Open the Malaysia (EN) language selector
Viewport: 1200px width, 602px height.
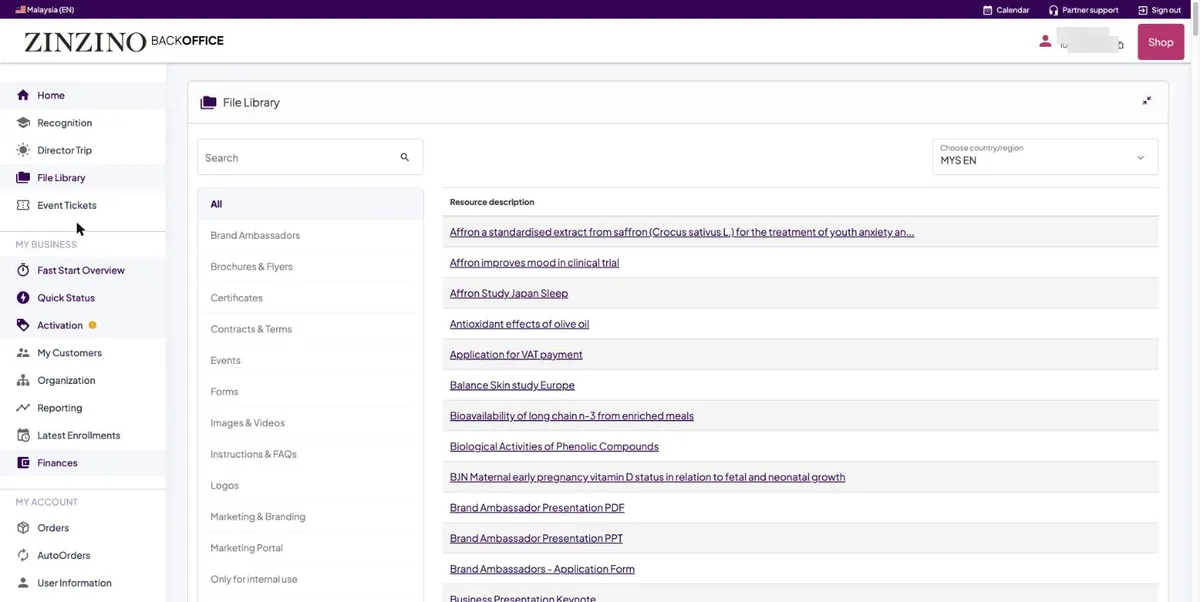pos(45,10)
